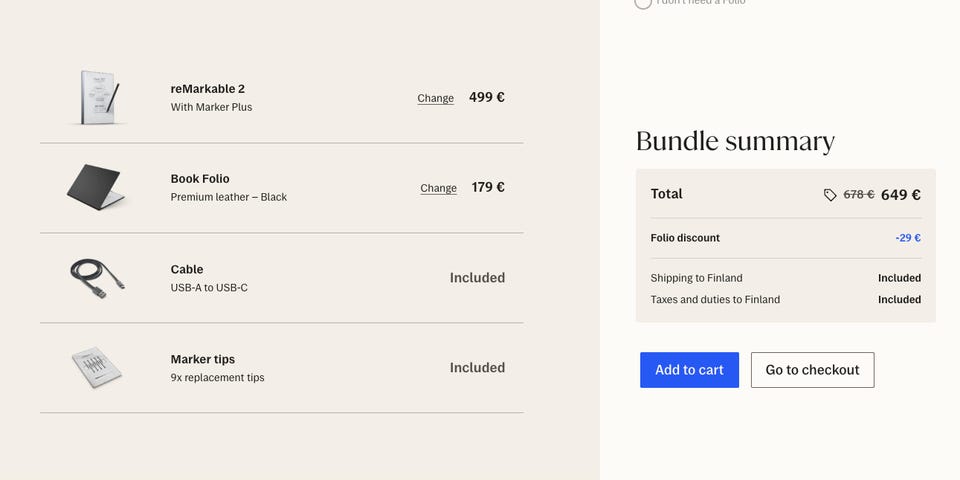Click the reMarkable 2 tablet image

pyautogui.click(x=97, y=97)
